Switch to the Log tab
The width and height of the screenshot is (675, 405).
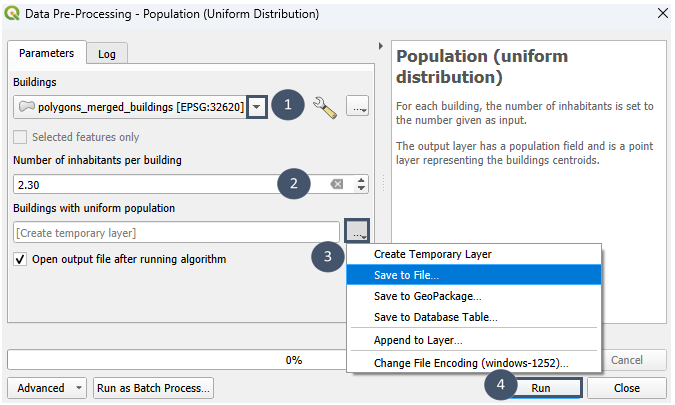click(x=106, y=53)
